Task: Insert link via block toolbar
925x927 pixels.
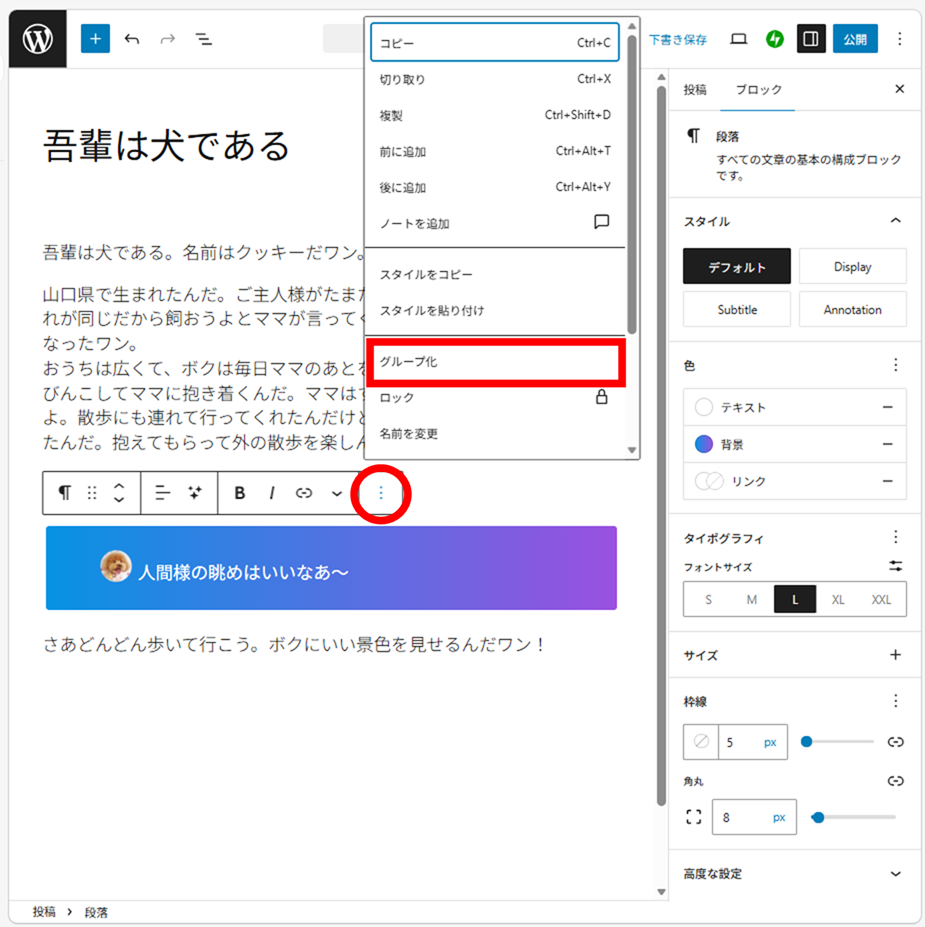Action: [304, 493]
